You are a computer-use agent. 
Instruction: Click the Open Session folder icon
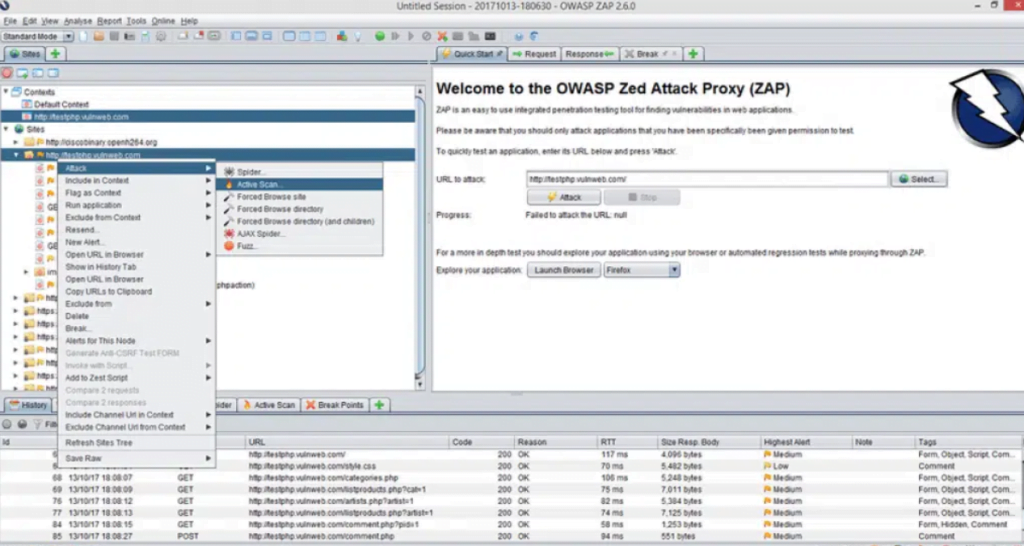(x=99, y=37)
